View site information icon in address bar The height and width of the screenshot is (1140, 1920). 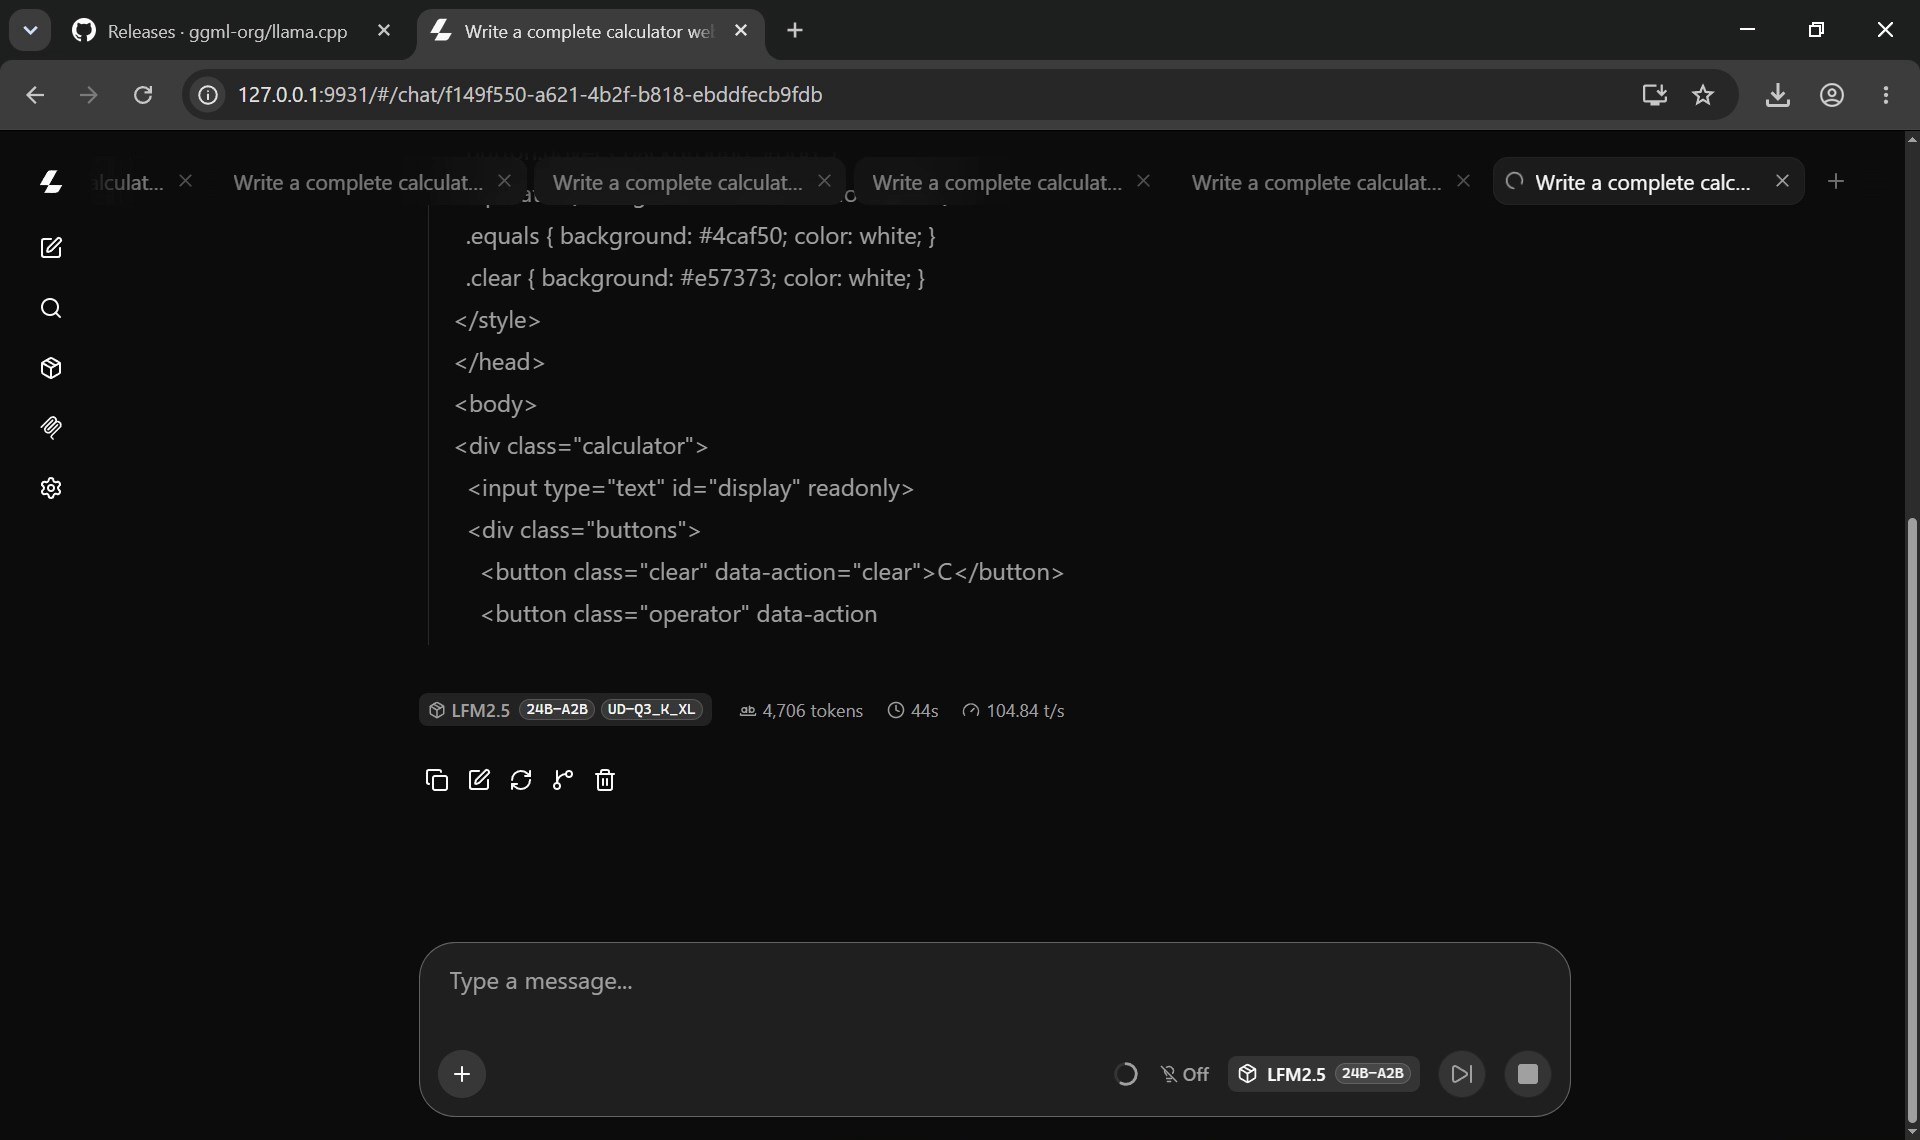tap(207, 95)
